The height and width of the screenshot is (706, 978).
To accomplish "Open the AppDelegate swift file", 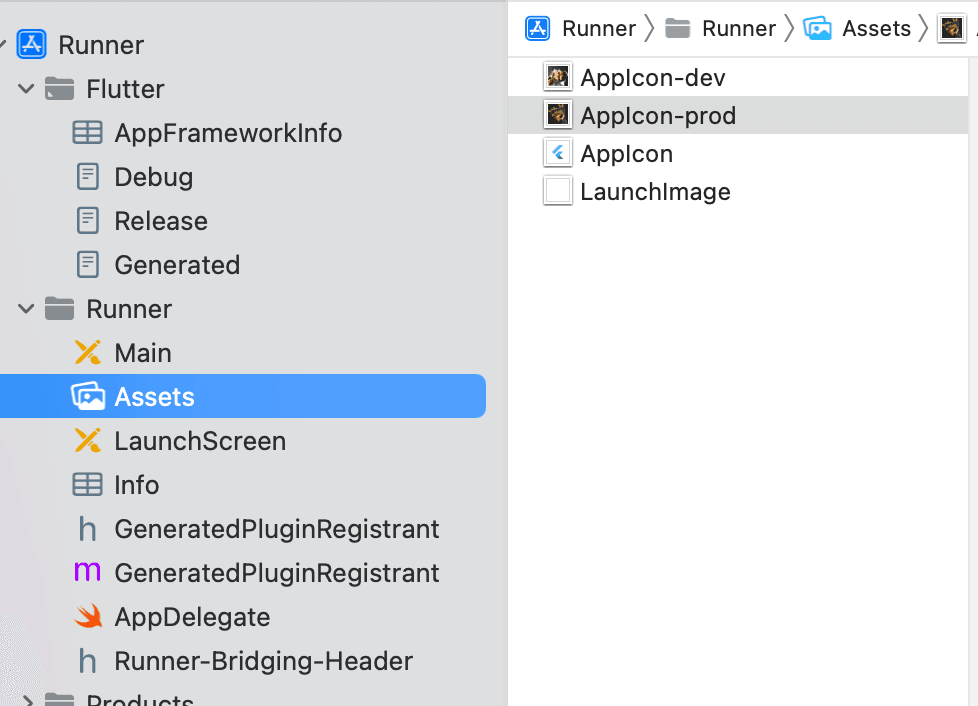I will coord(192,617).
